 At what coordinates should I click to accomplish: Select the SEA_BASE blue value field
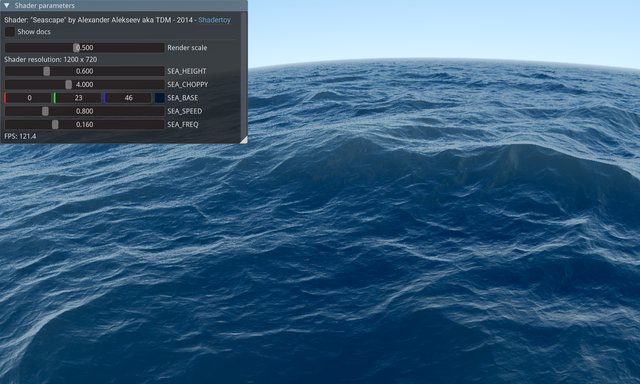(128, 98)
